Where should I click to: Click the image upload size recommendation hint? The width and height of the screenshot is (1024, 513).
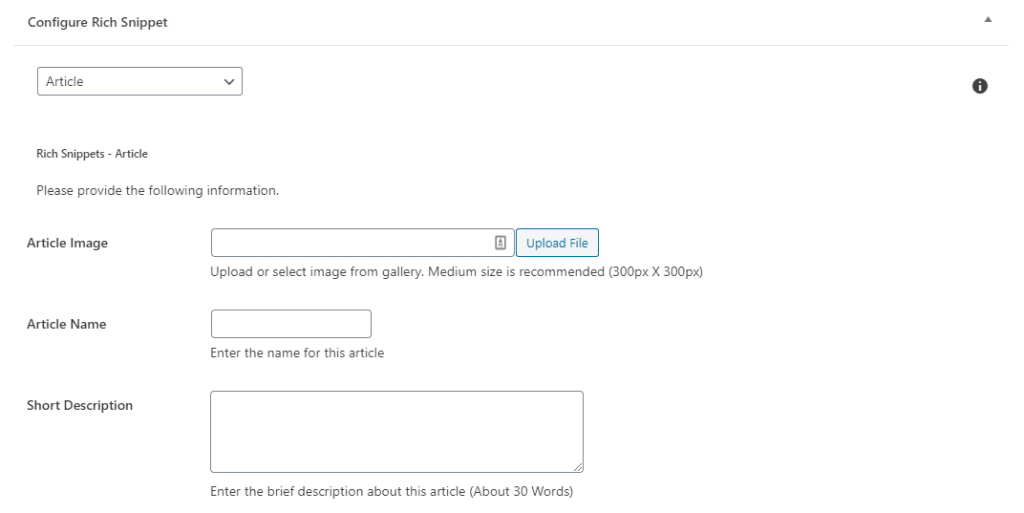click(x=456, y=272)
